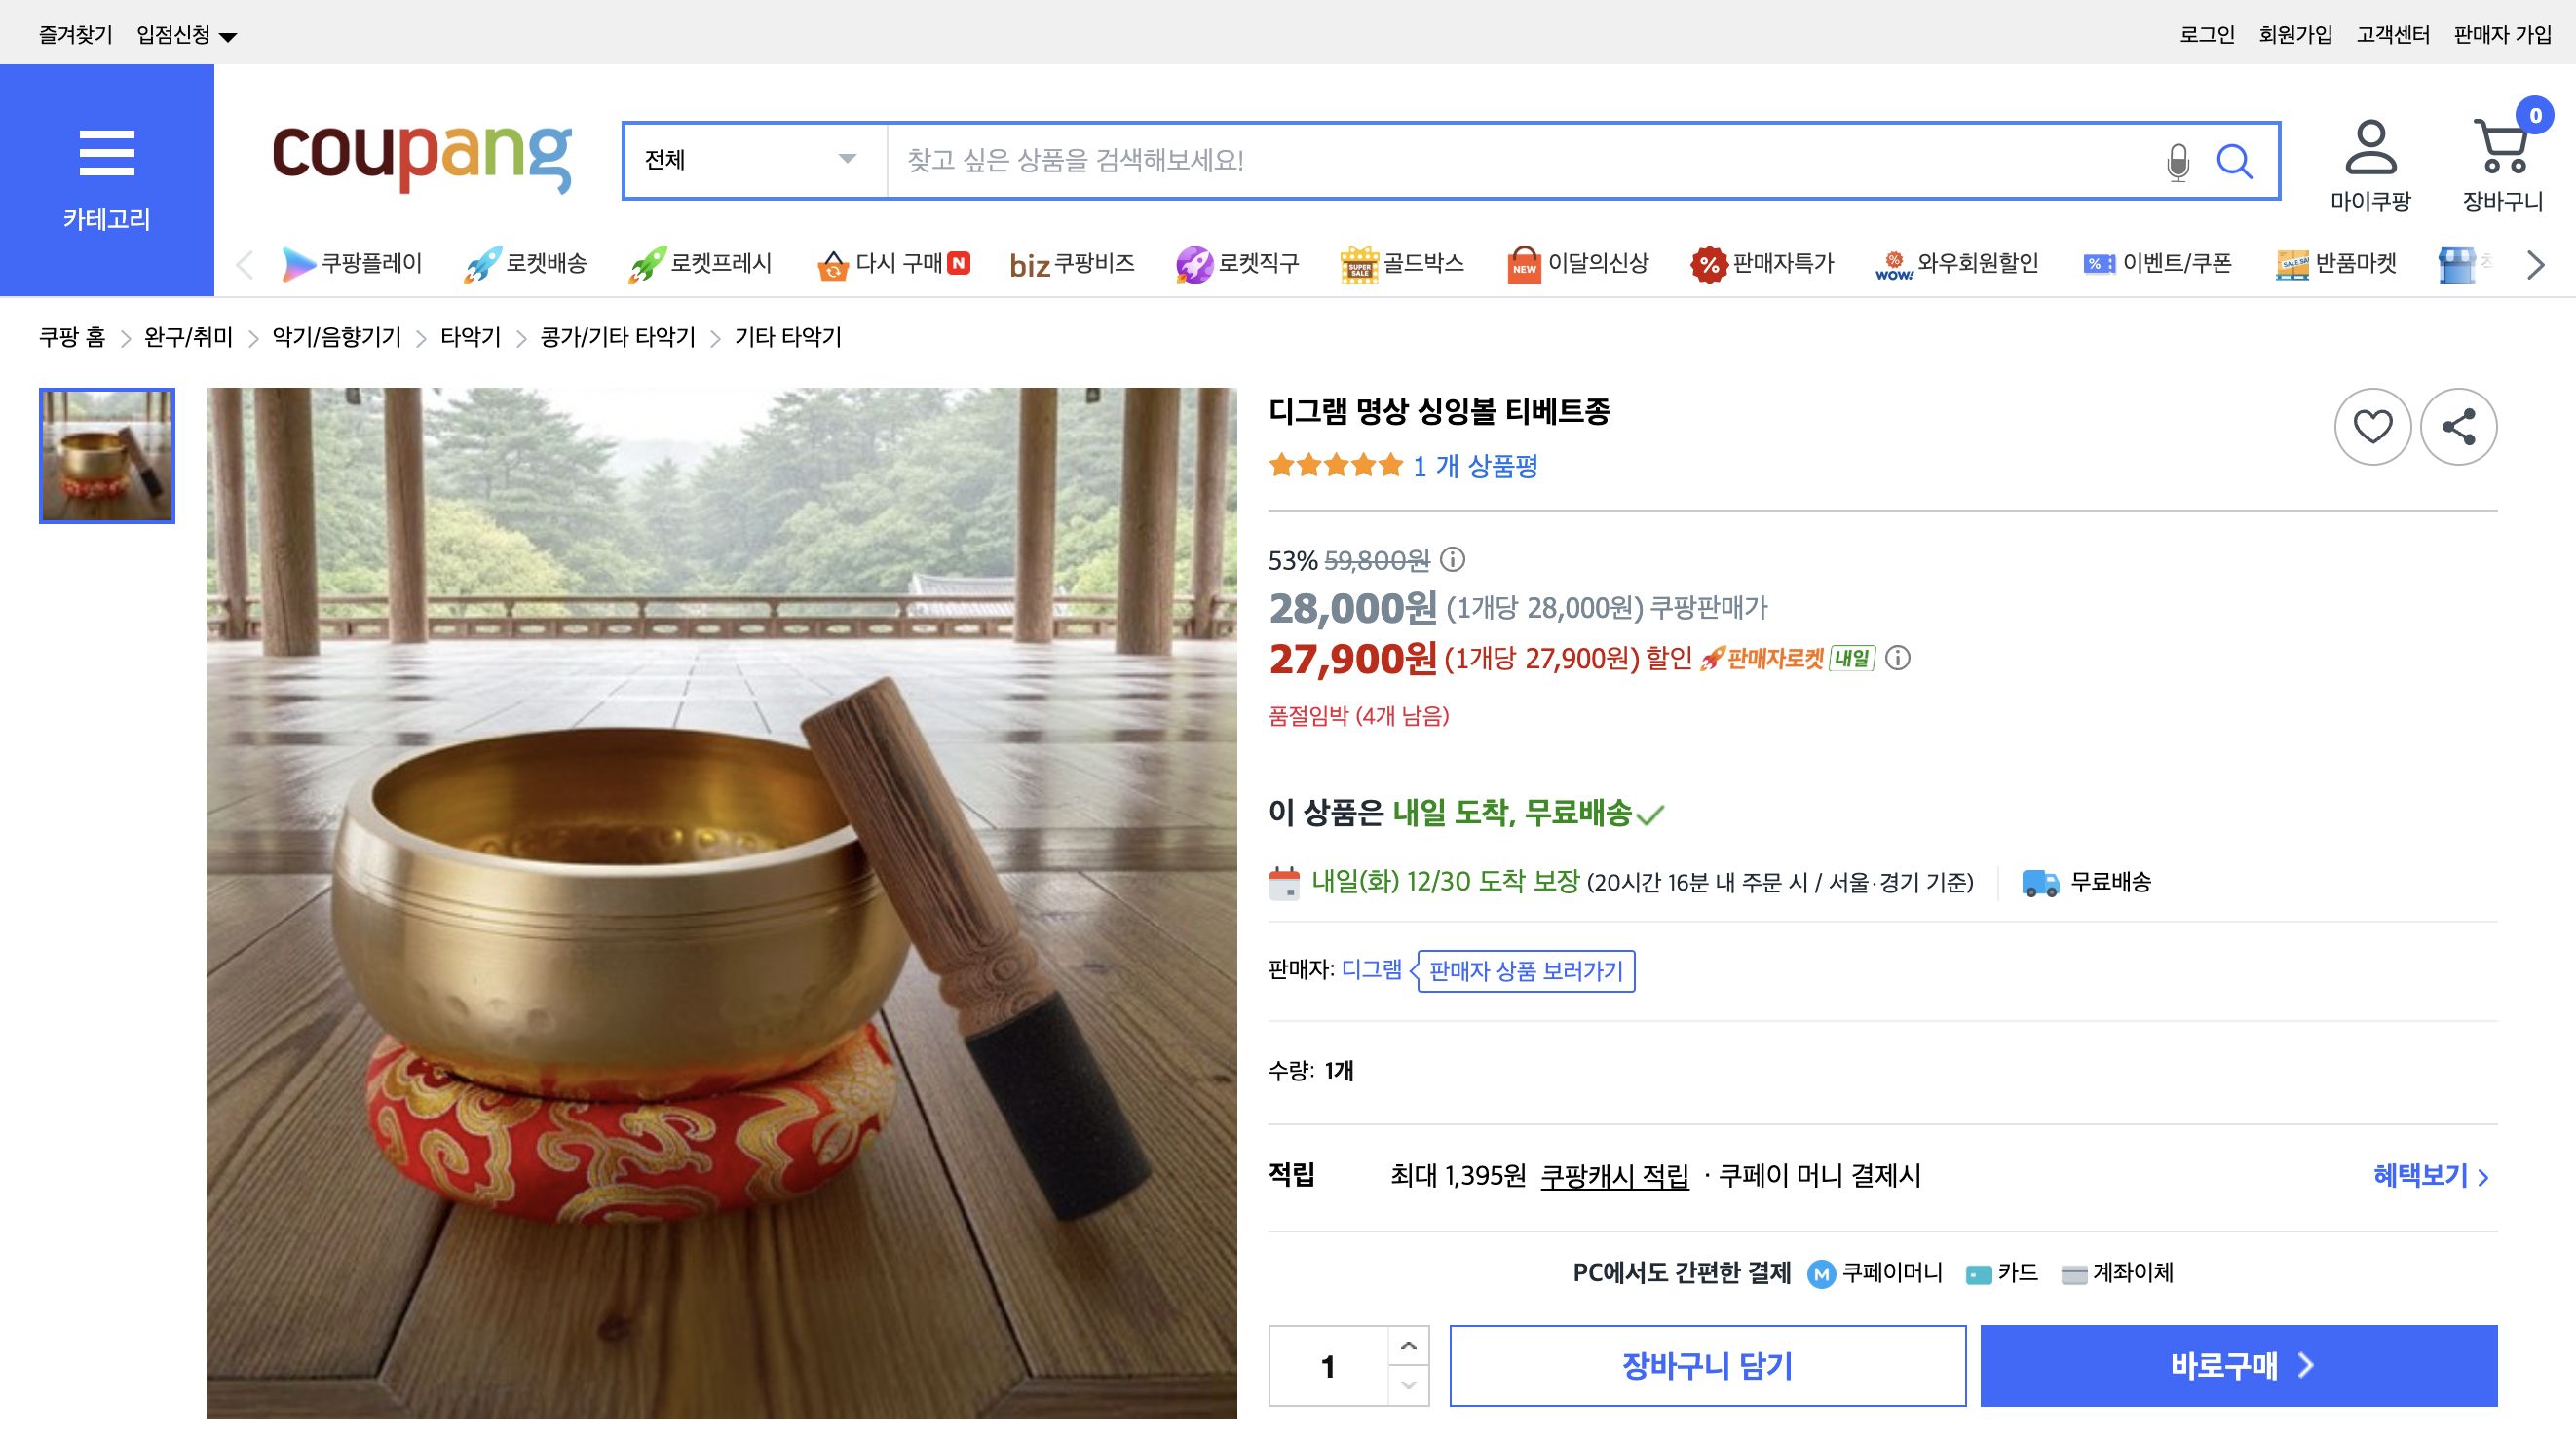Viewport: 2576px width, 1440px height.
Task: Open 골드박스 from the category bar
Action: pyautogui.click(x=1402, y=263)
